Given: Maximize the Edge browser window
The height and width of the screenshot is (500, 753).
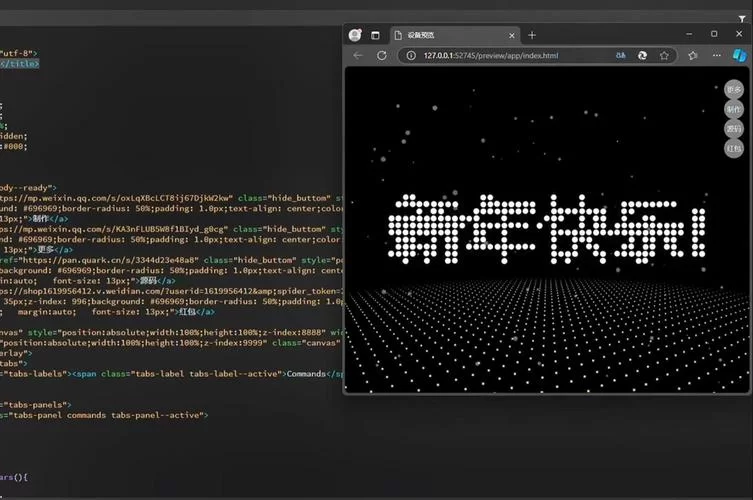Looking at the screenshot, I should [713, 34].
